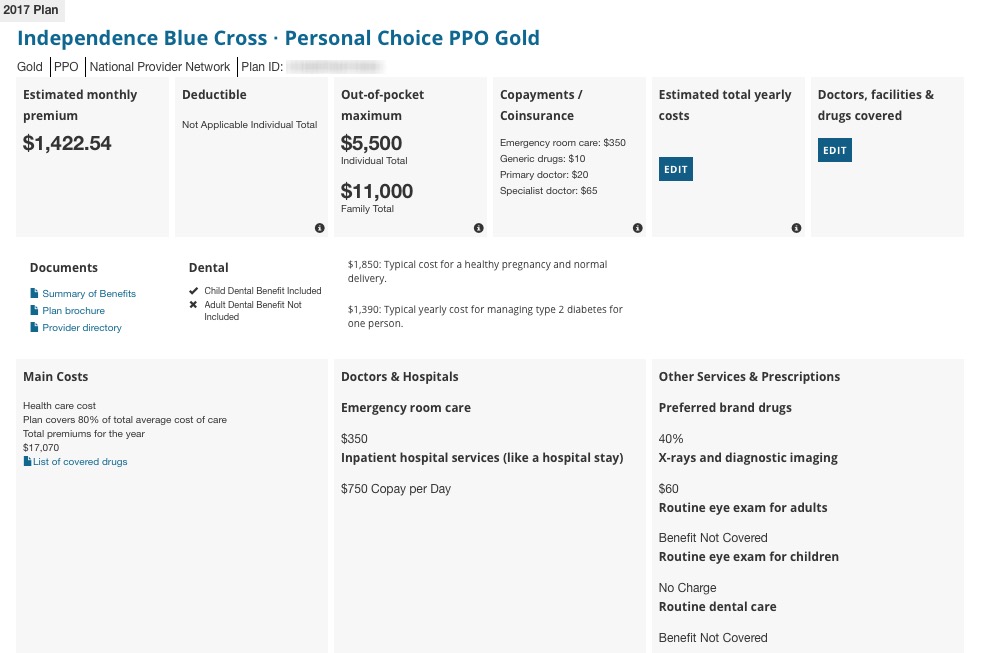Open the Plan brochure link
The height and width of the screenshot is (653, 984).
click(73, 311)
